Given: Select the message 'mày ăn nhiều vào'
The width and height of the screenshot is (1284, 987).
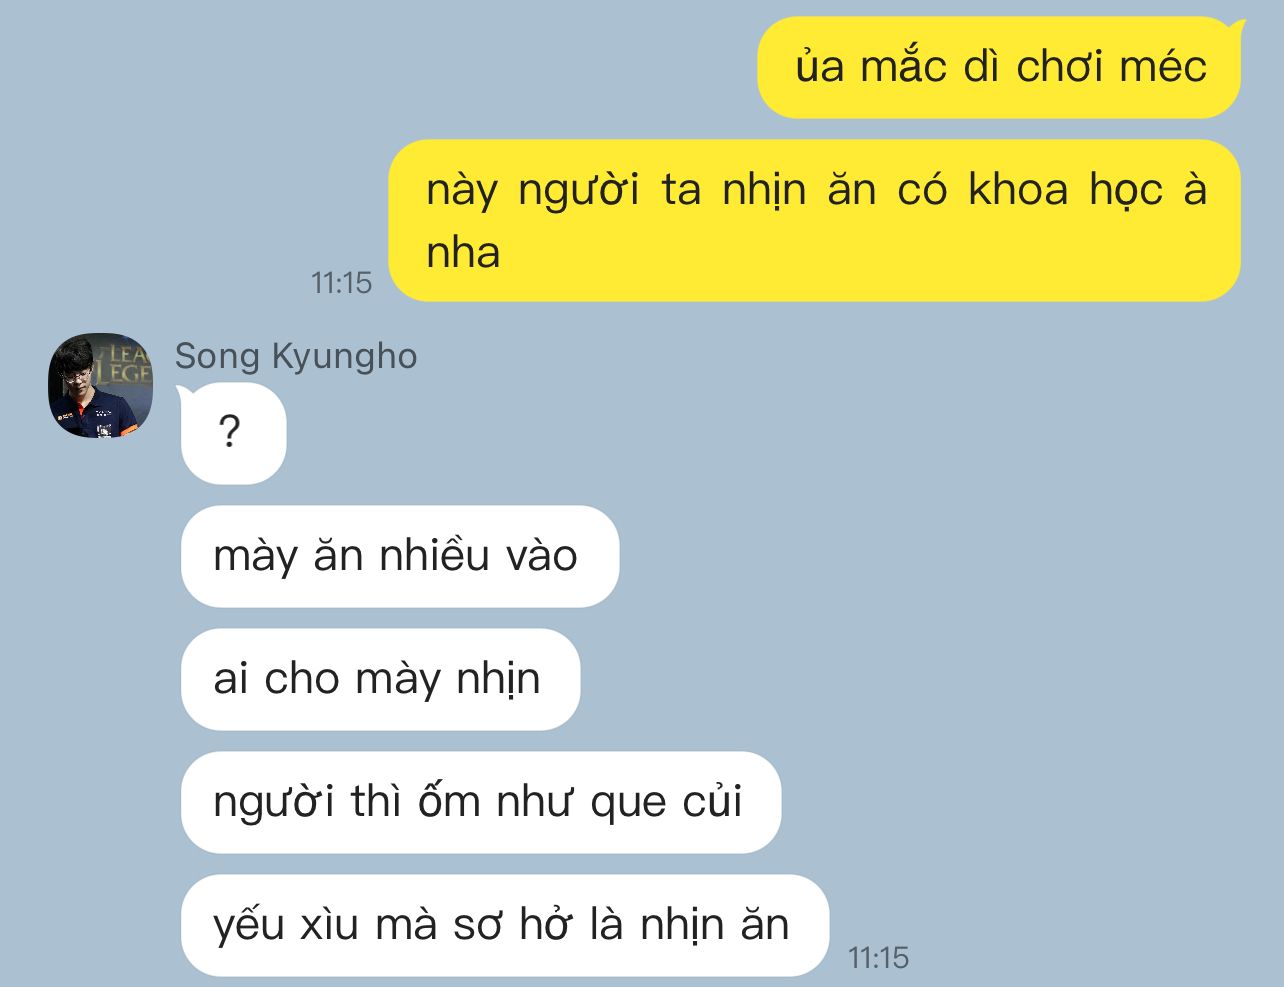Looking at the screenshot, I should point(400,556).
